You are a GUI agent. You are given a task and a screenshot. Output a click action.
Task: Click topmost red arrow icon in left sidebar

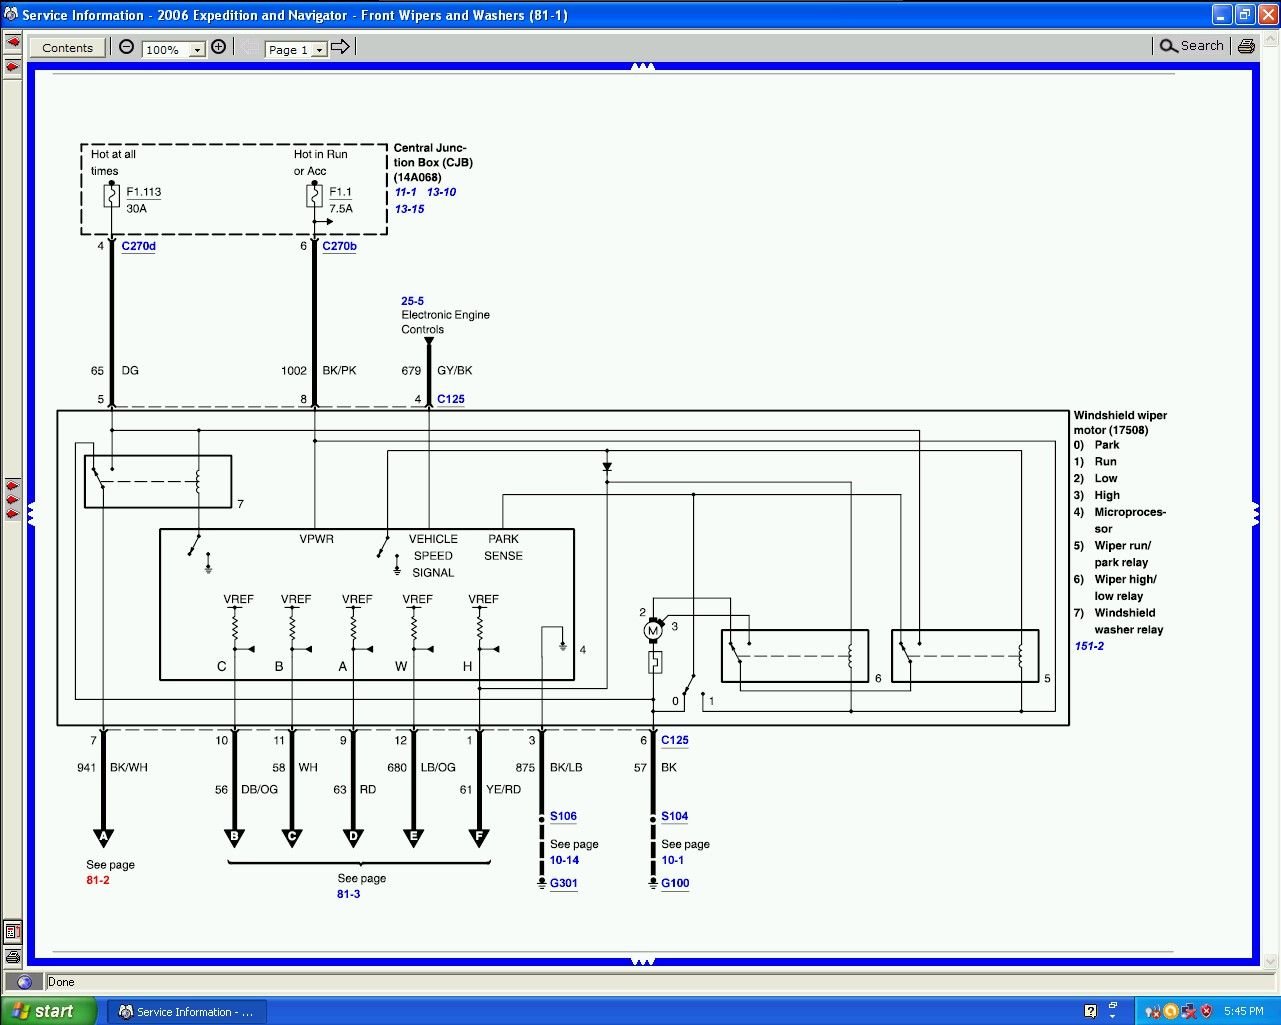coord(13,43)
